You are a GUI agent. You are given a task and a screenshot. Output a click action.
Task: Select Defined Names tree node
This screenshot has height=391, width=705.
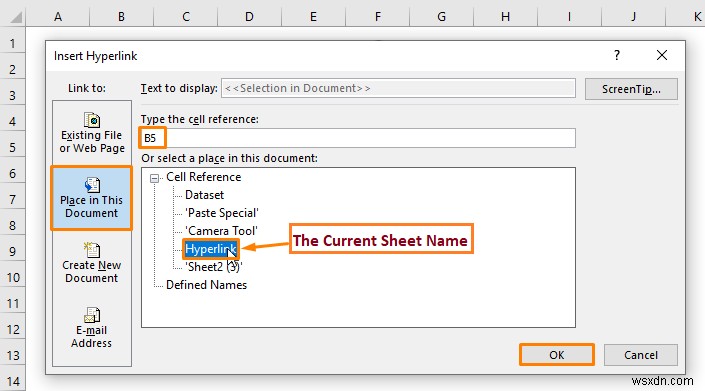tap(206, 285)
